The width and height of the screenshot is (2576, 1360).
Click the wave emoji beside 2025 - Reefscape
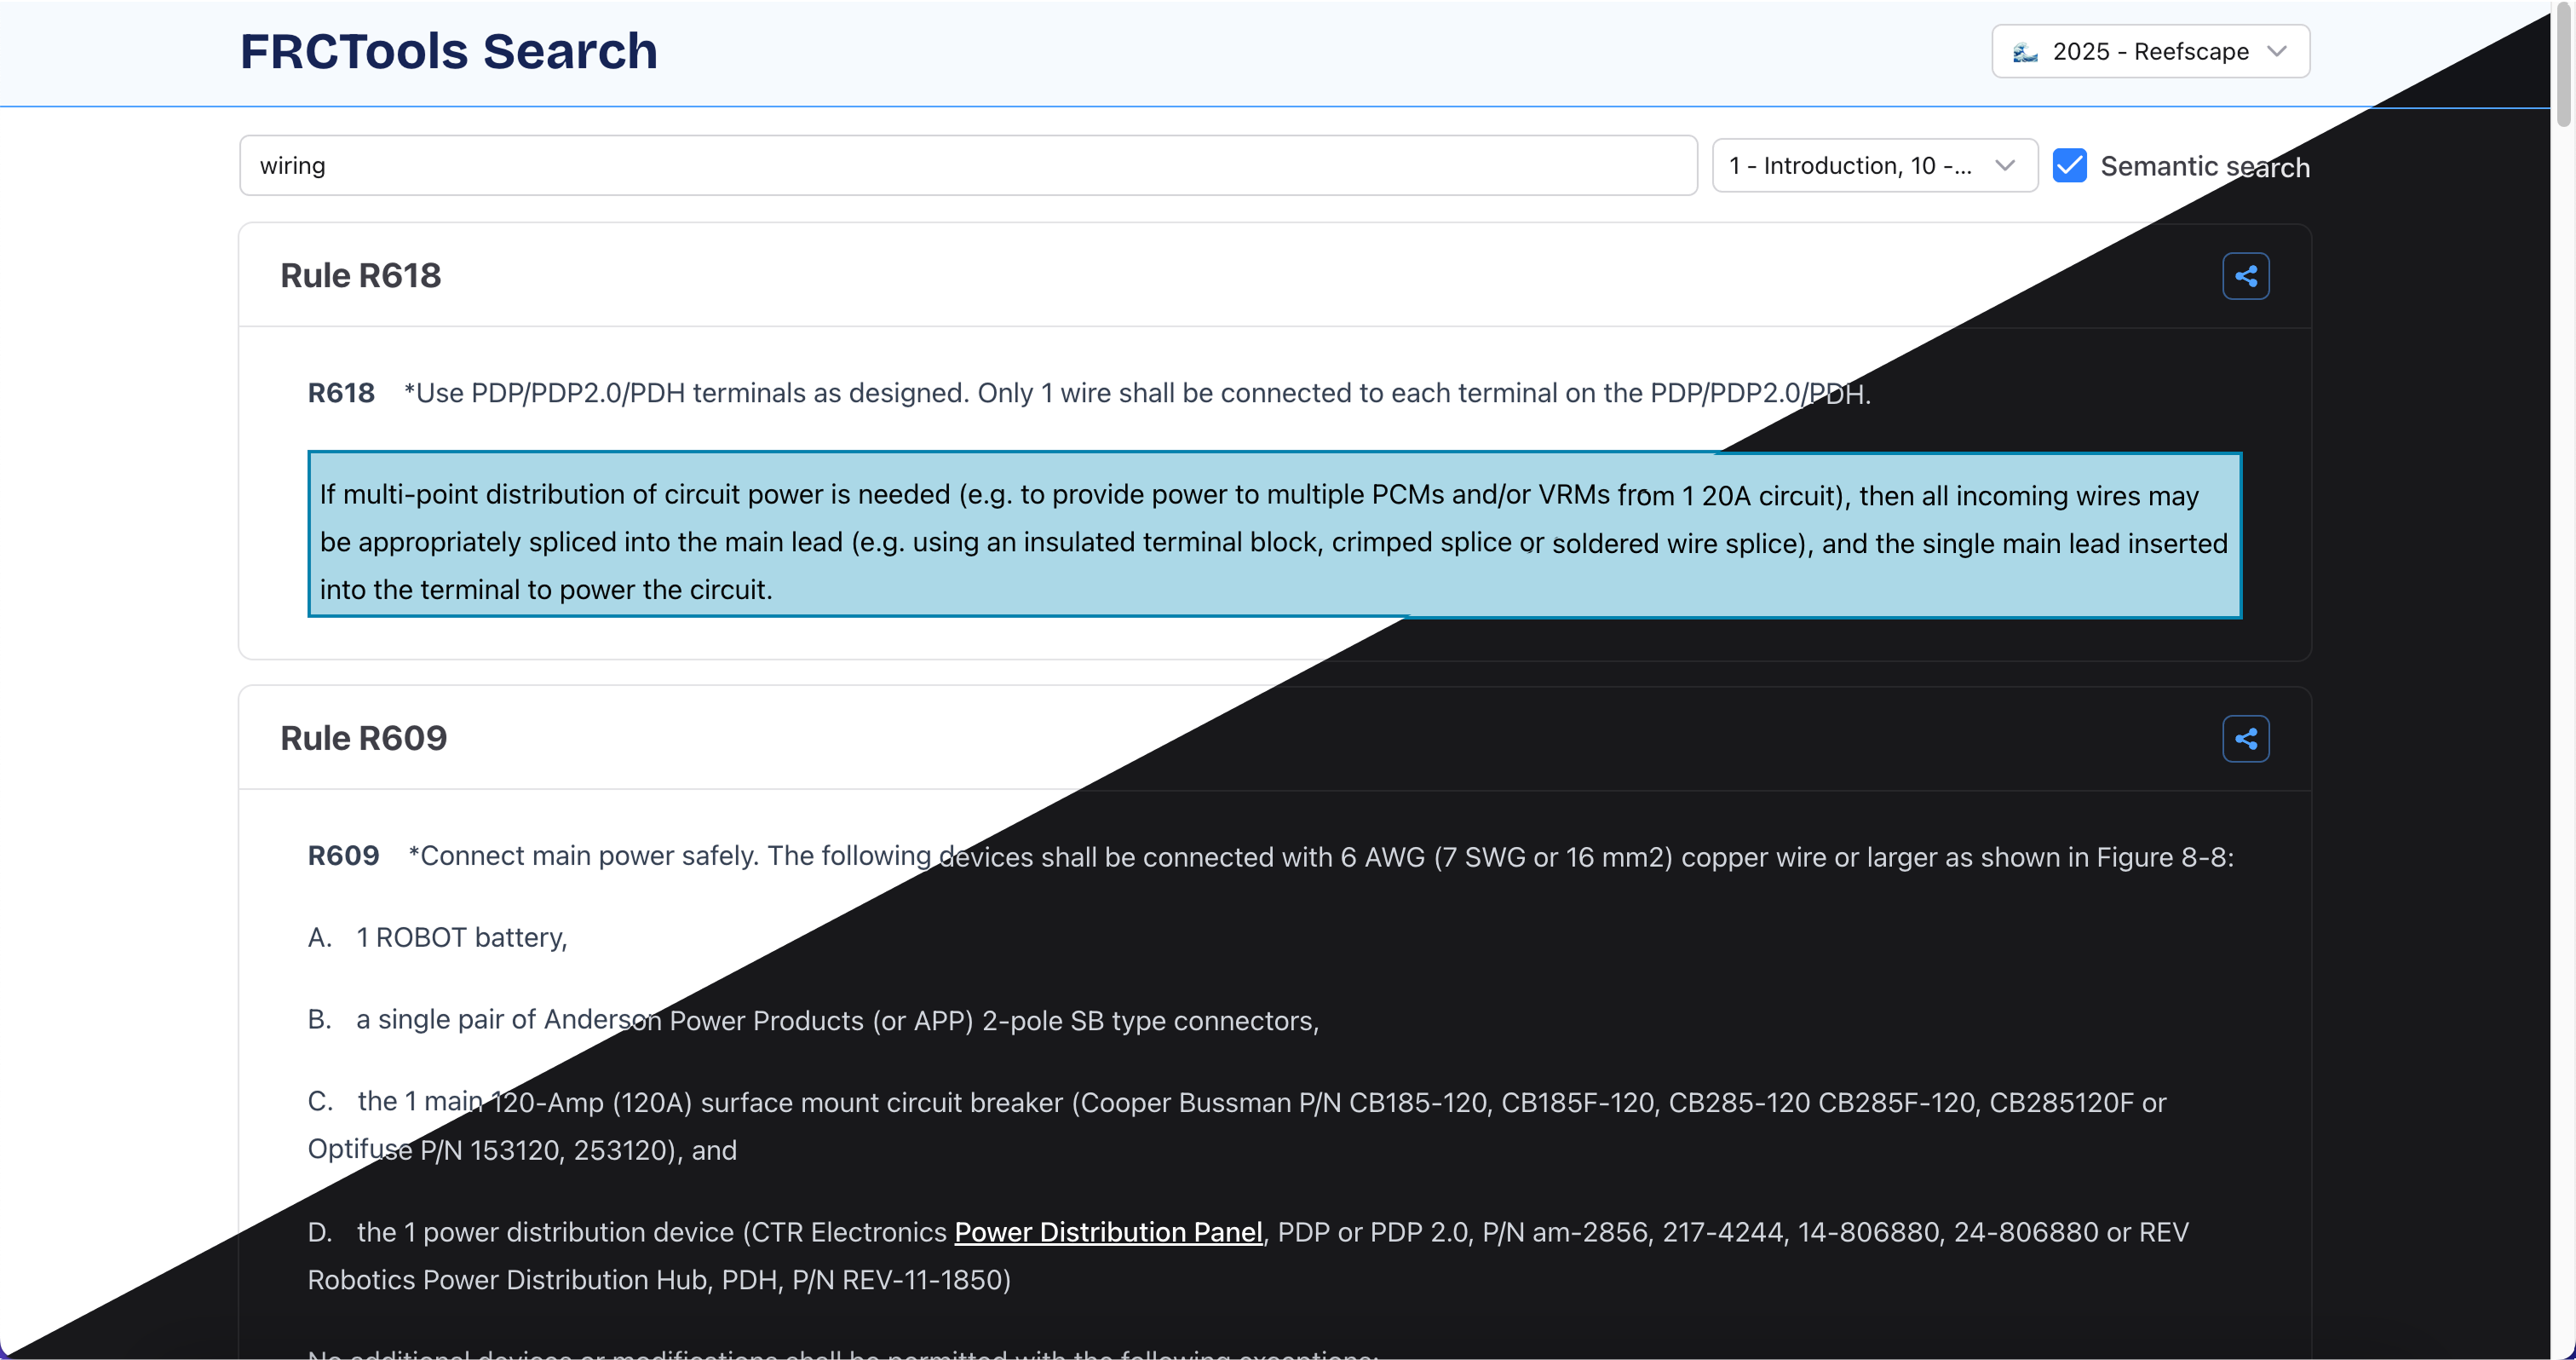[2025, 52]
